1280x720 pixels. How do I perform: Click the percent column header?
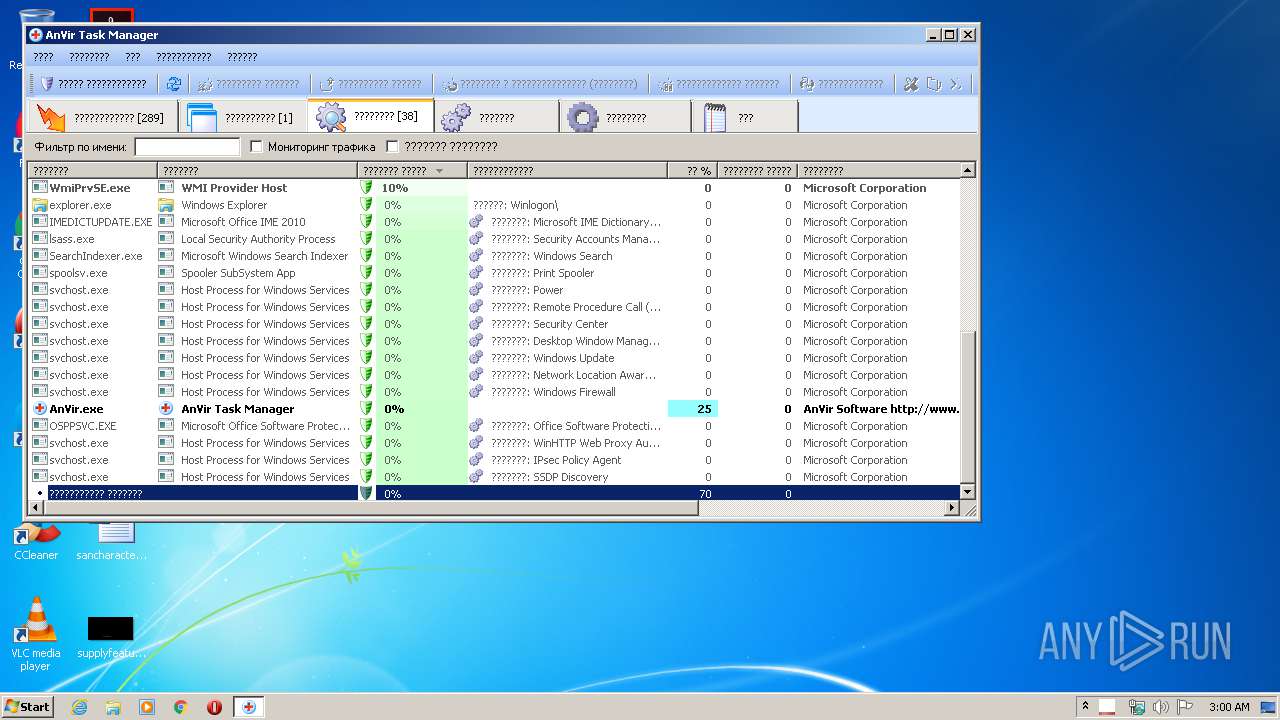tap(692, 171)
